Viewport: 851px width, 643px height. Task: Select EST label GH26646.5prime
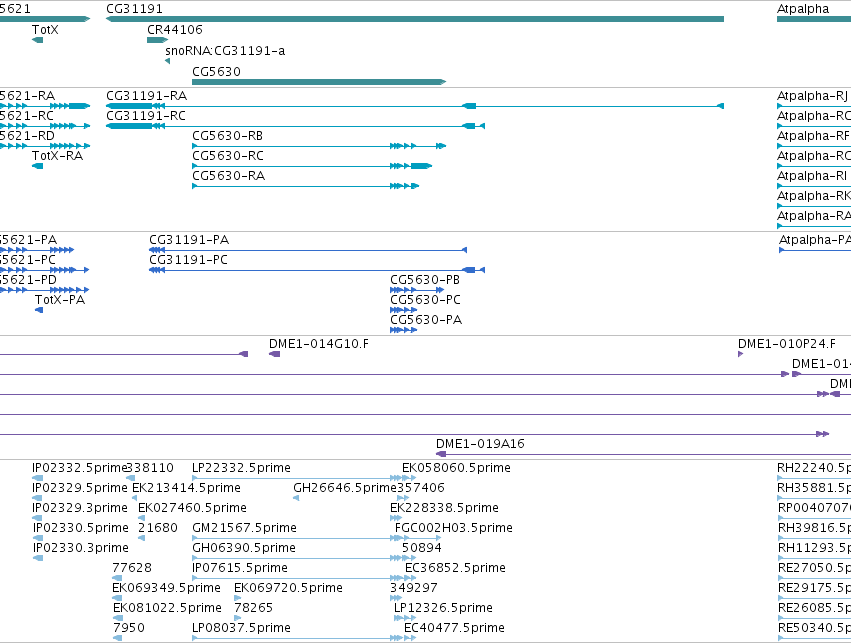click(x=345, y=488)
